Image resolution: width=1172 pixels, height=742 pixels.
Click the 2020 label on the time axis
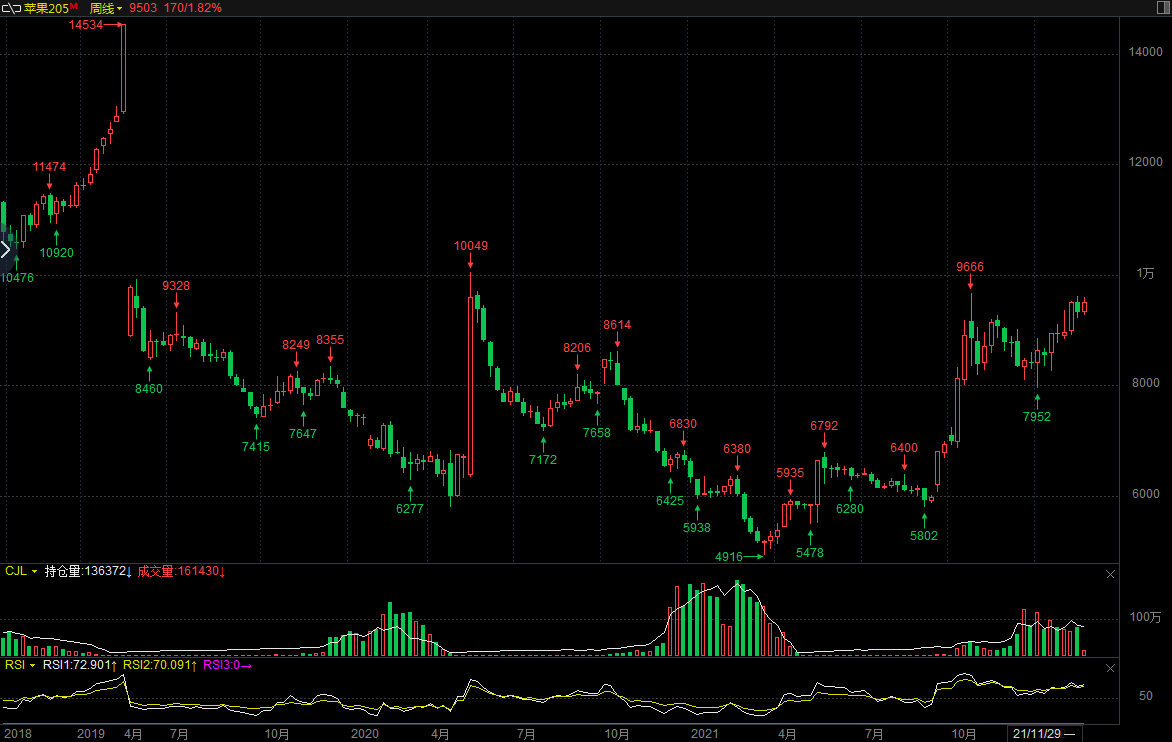(x=365, y=734)
